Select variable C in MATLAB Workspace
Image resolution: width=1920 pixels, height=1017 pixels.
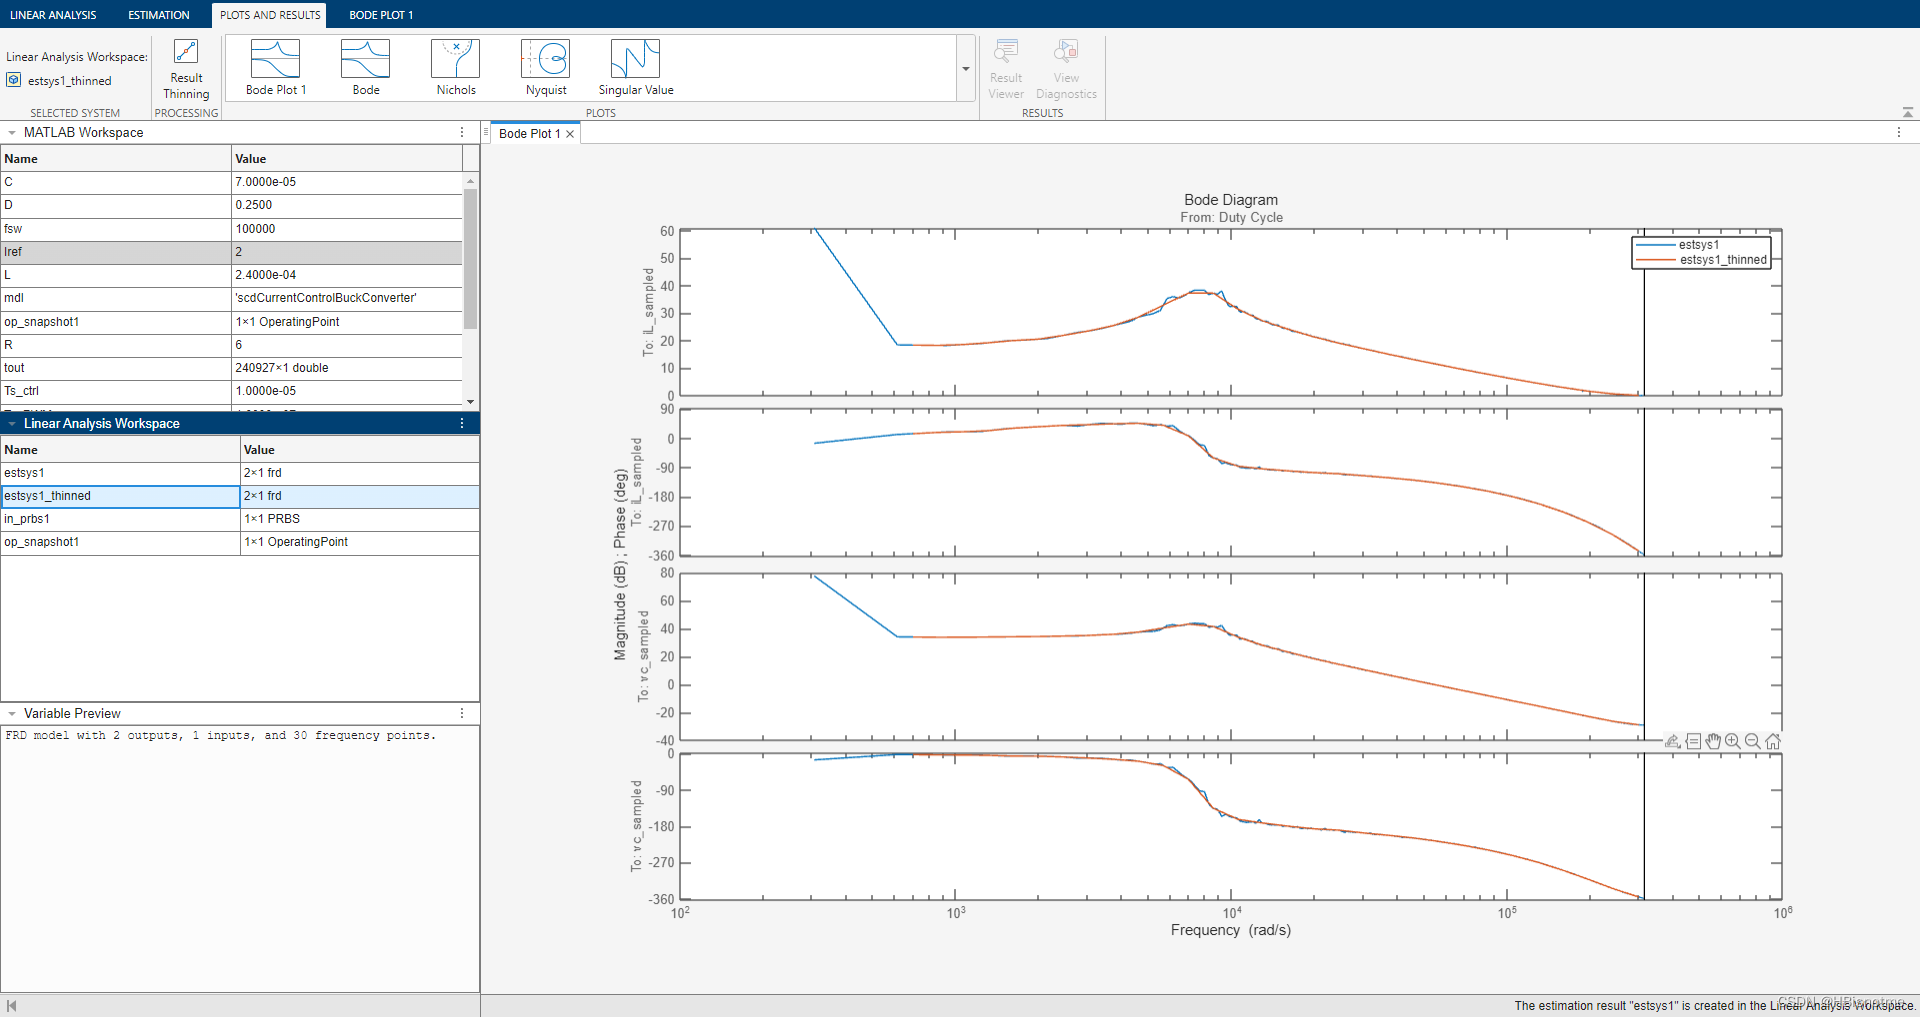[x=231, y=182]
